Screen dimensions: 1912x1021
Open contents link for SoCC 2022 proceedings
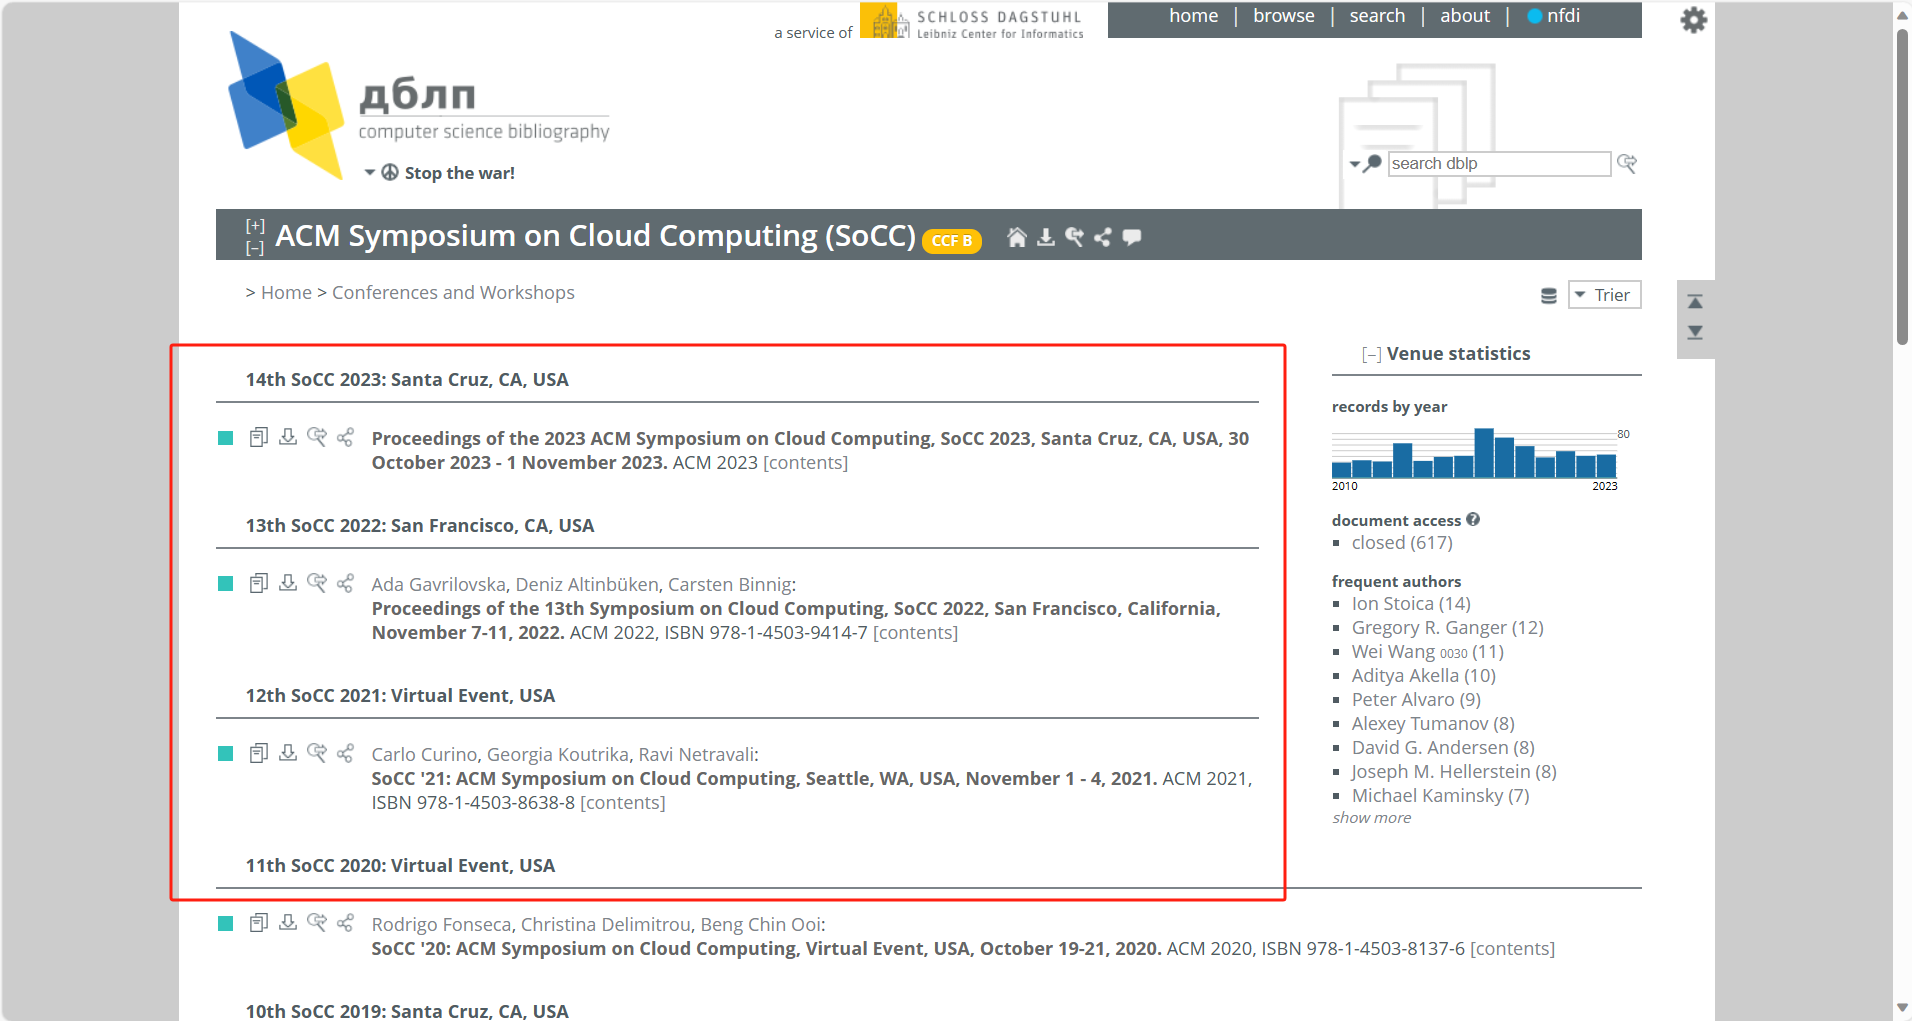point(915,633)
